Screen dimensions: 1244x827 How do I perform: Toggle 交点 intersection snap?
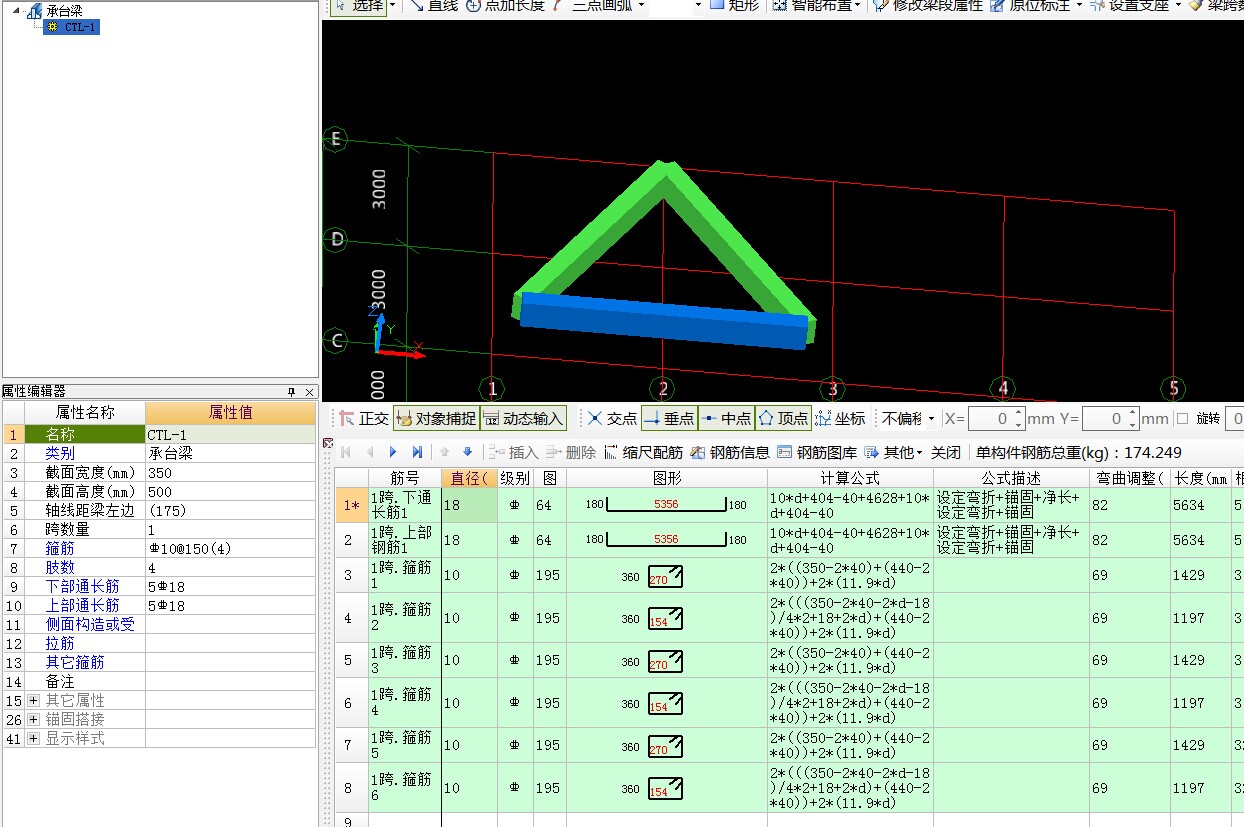pyautogui.click(x=612, y=419)
